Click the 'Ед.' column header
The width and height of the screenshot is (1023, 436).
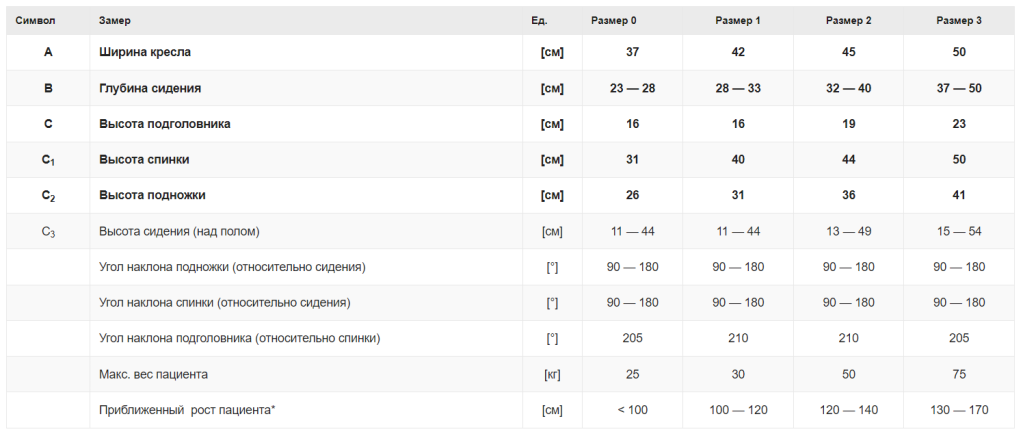coord(539,21)
